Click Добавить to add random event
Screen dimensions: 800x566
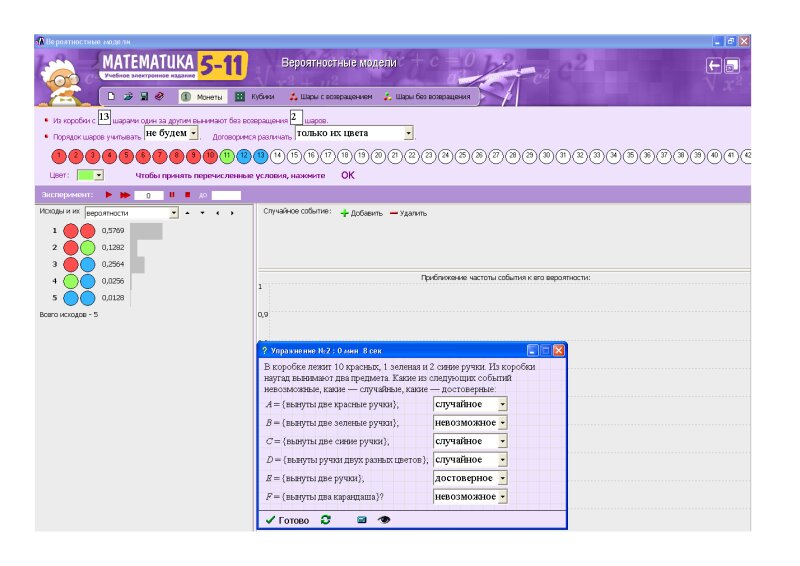coord(361,213)
